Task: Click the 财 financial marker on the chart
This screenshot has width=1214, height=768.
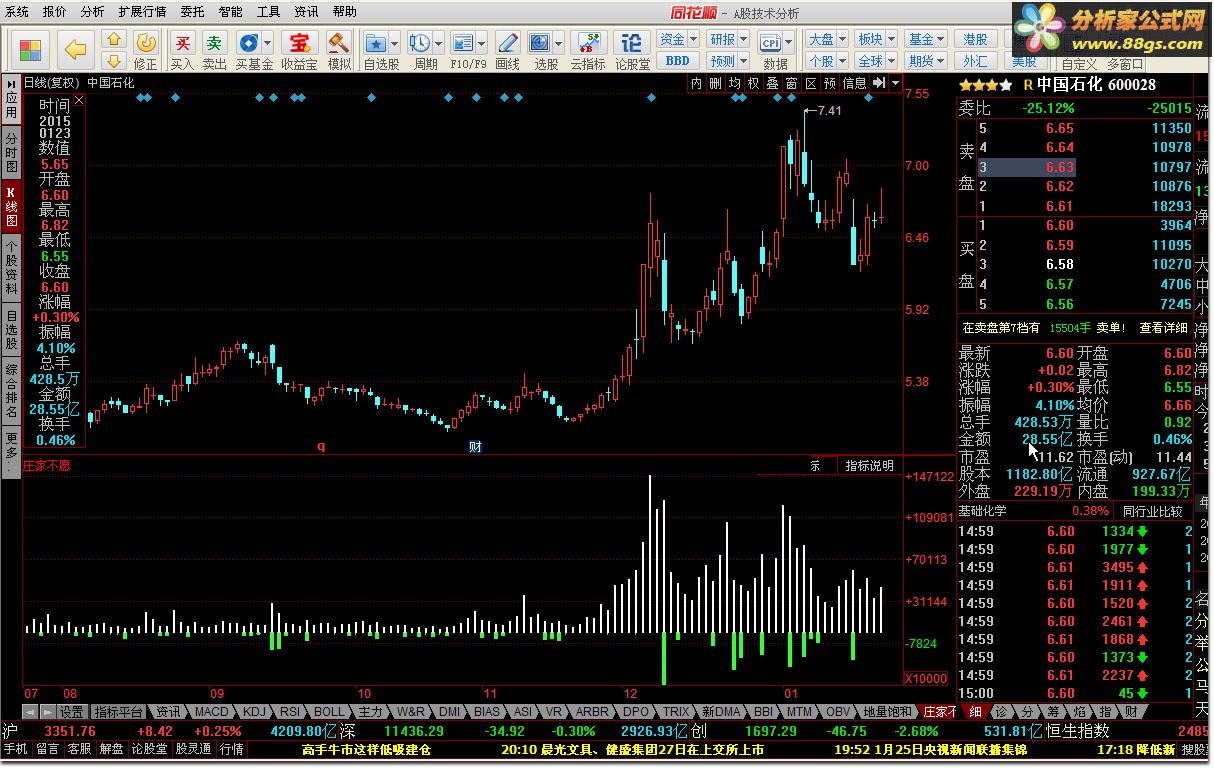Action: (x=475, y=447)
